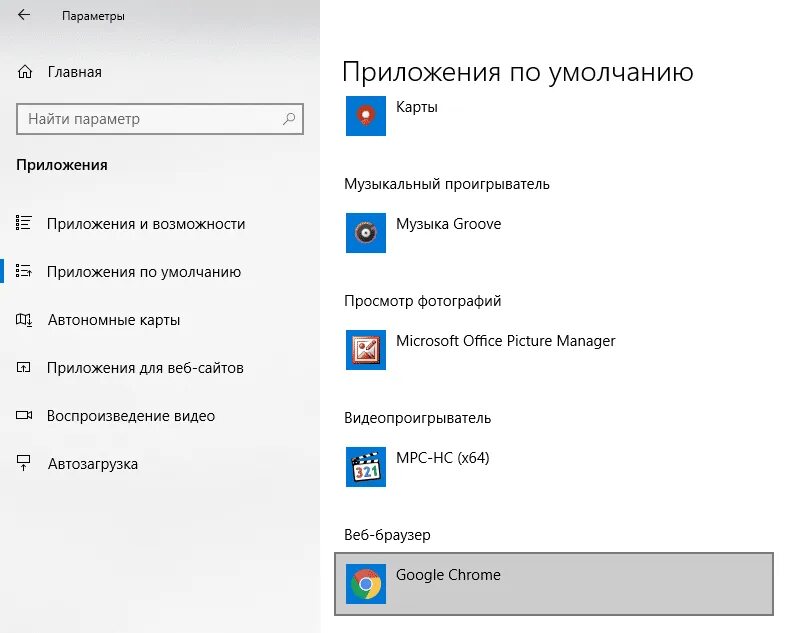Click the Автозагрузка startup icon
791x633 pixels.
point(24,463)
